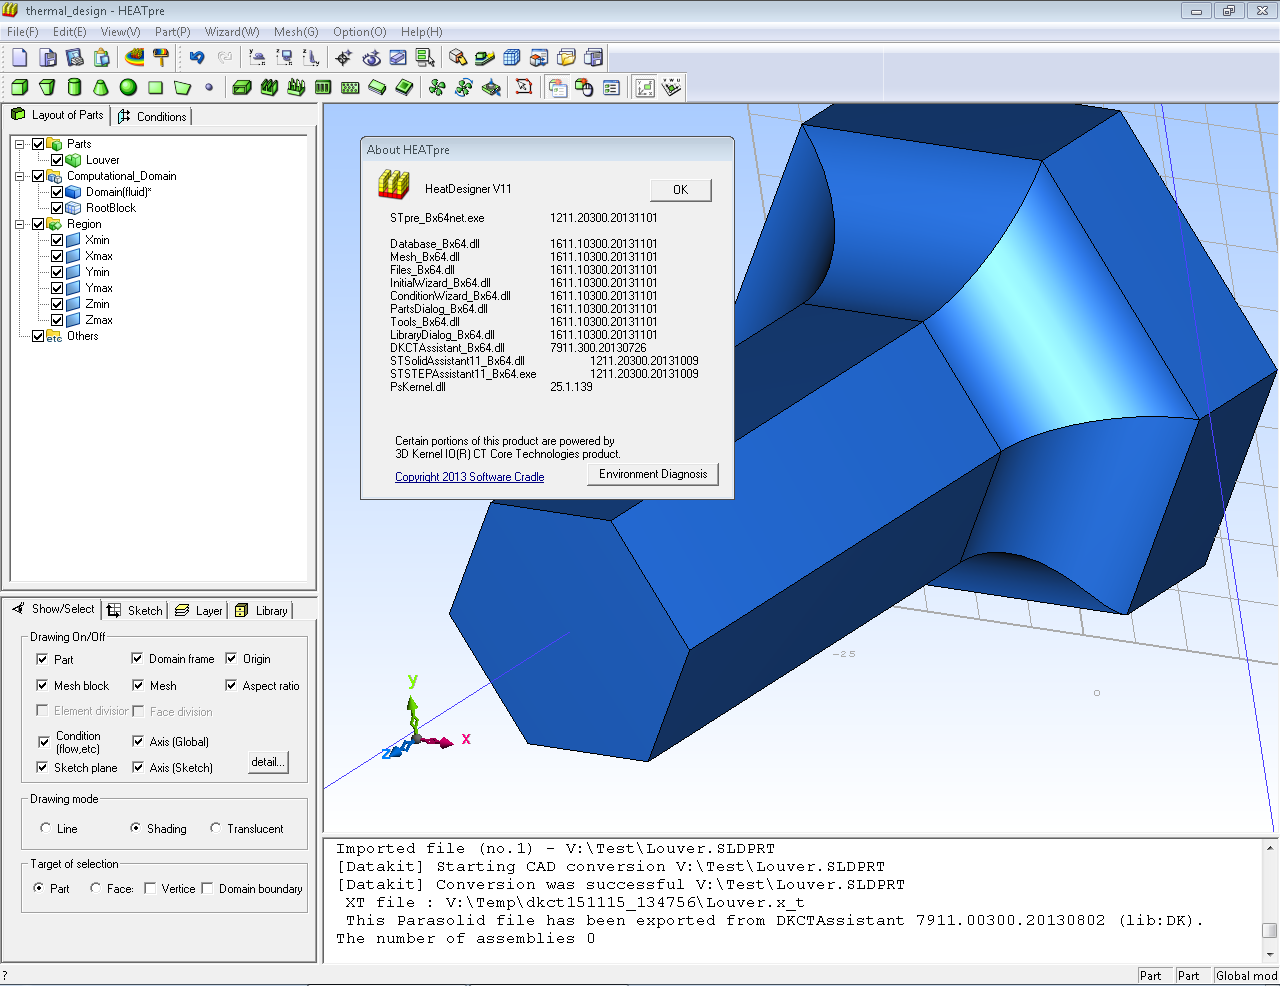Uncheck the Xmin region checkbox
1280x986 pixels.
57,240
